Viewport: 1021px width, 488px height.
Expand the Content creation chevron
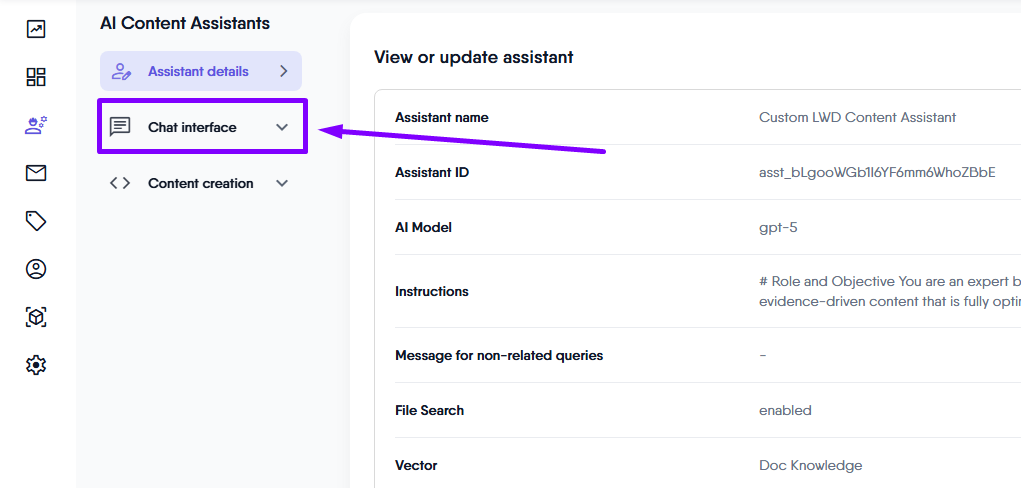[x=282, y=183]
